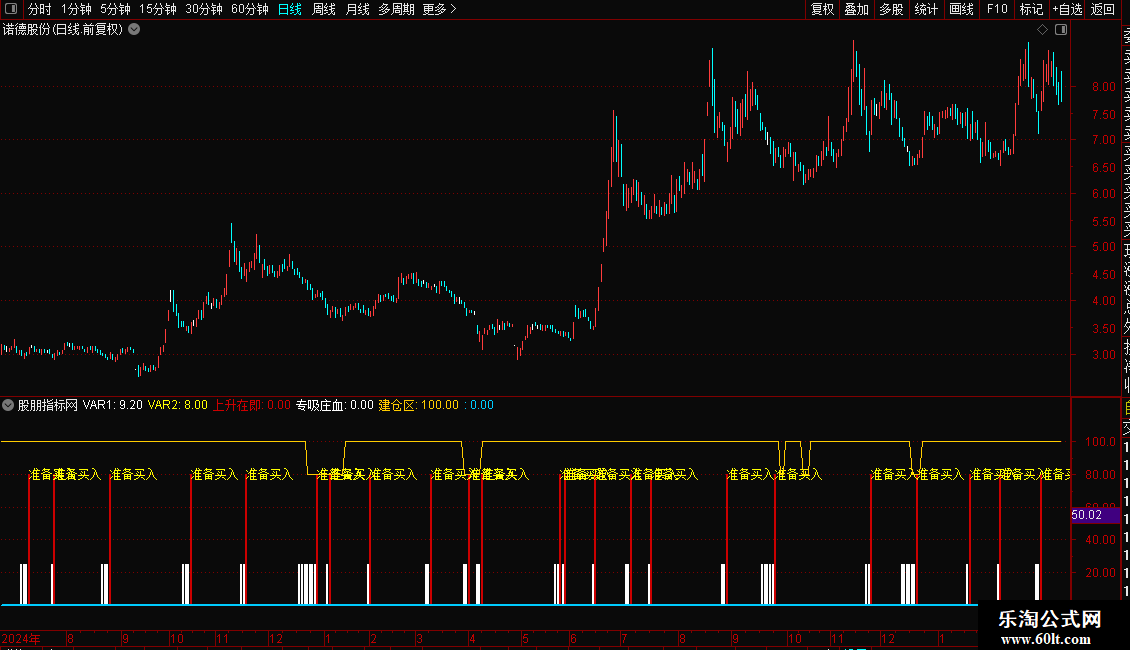The width and height of the screenshot is (1130, 650).
Task: Click the 2024年 label on time axis
Action: (x=21, y=638)
